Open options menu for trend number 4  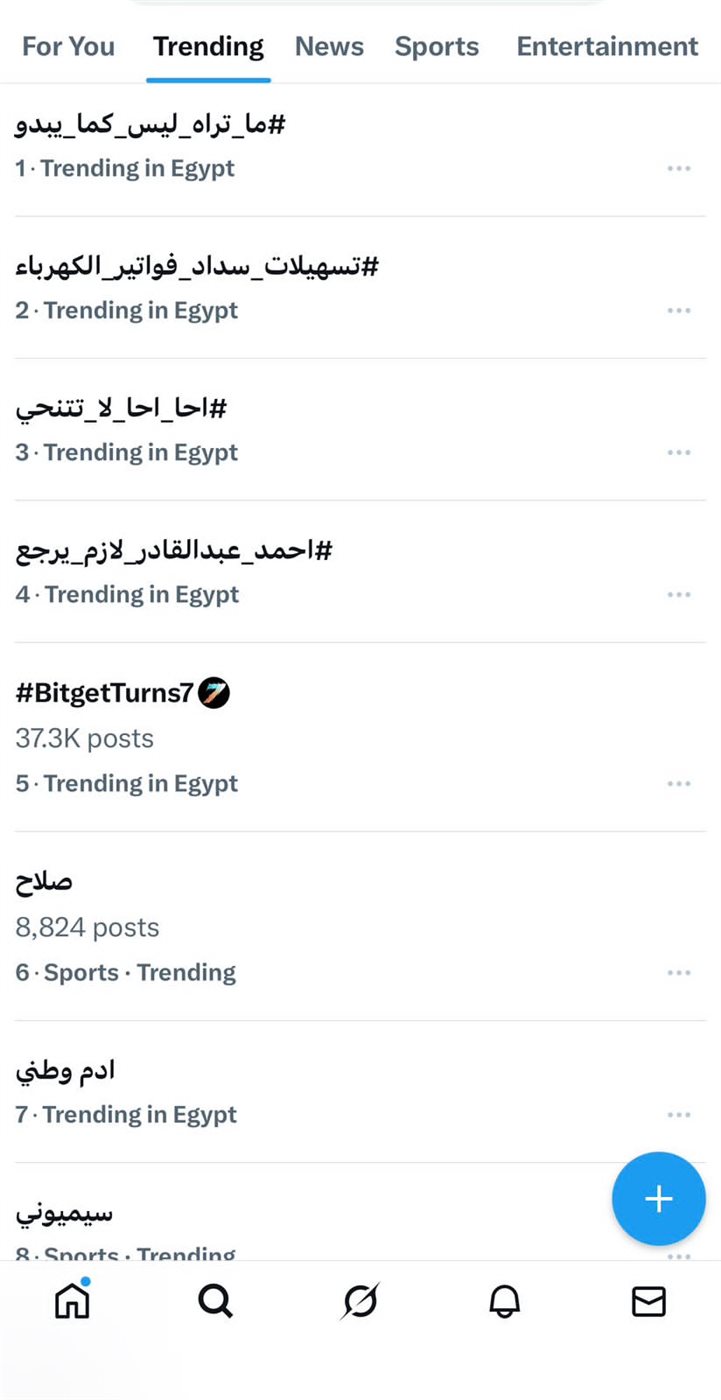pyautogui.click(x=679, y=595)
